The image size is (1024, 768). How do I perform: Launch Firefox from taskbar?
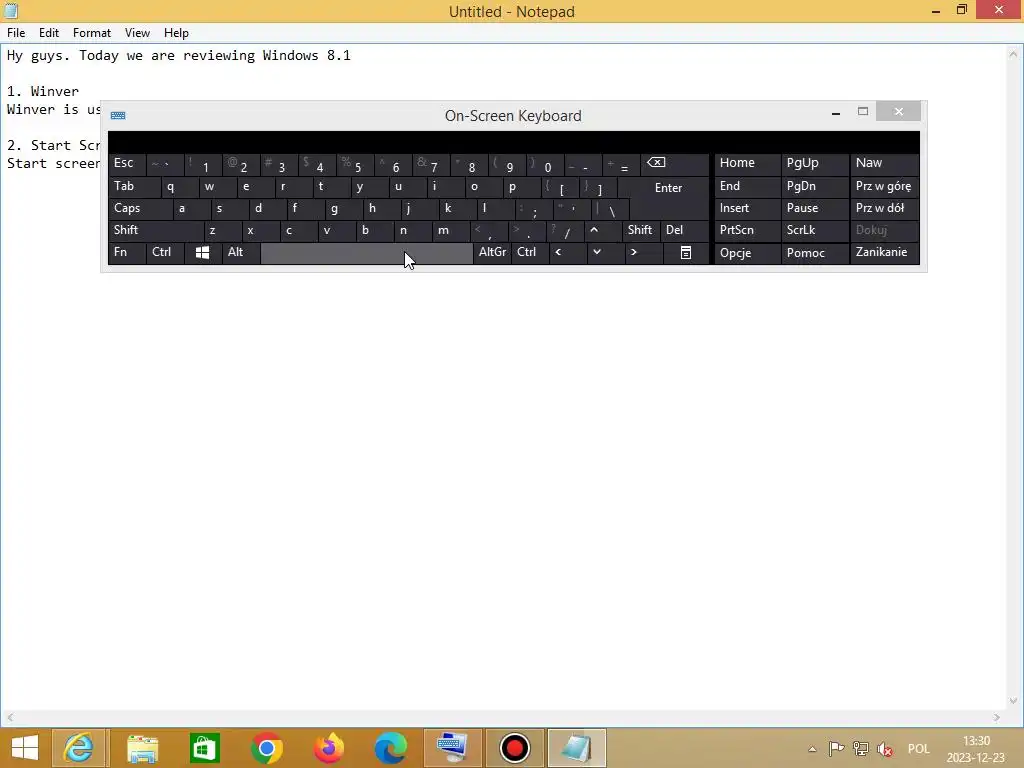[328, 748]
